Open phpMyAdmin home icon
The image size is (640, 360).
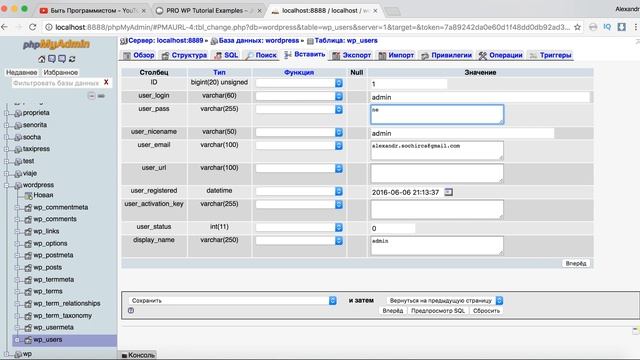(x=42, y=59)
